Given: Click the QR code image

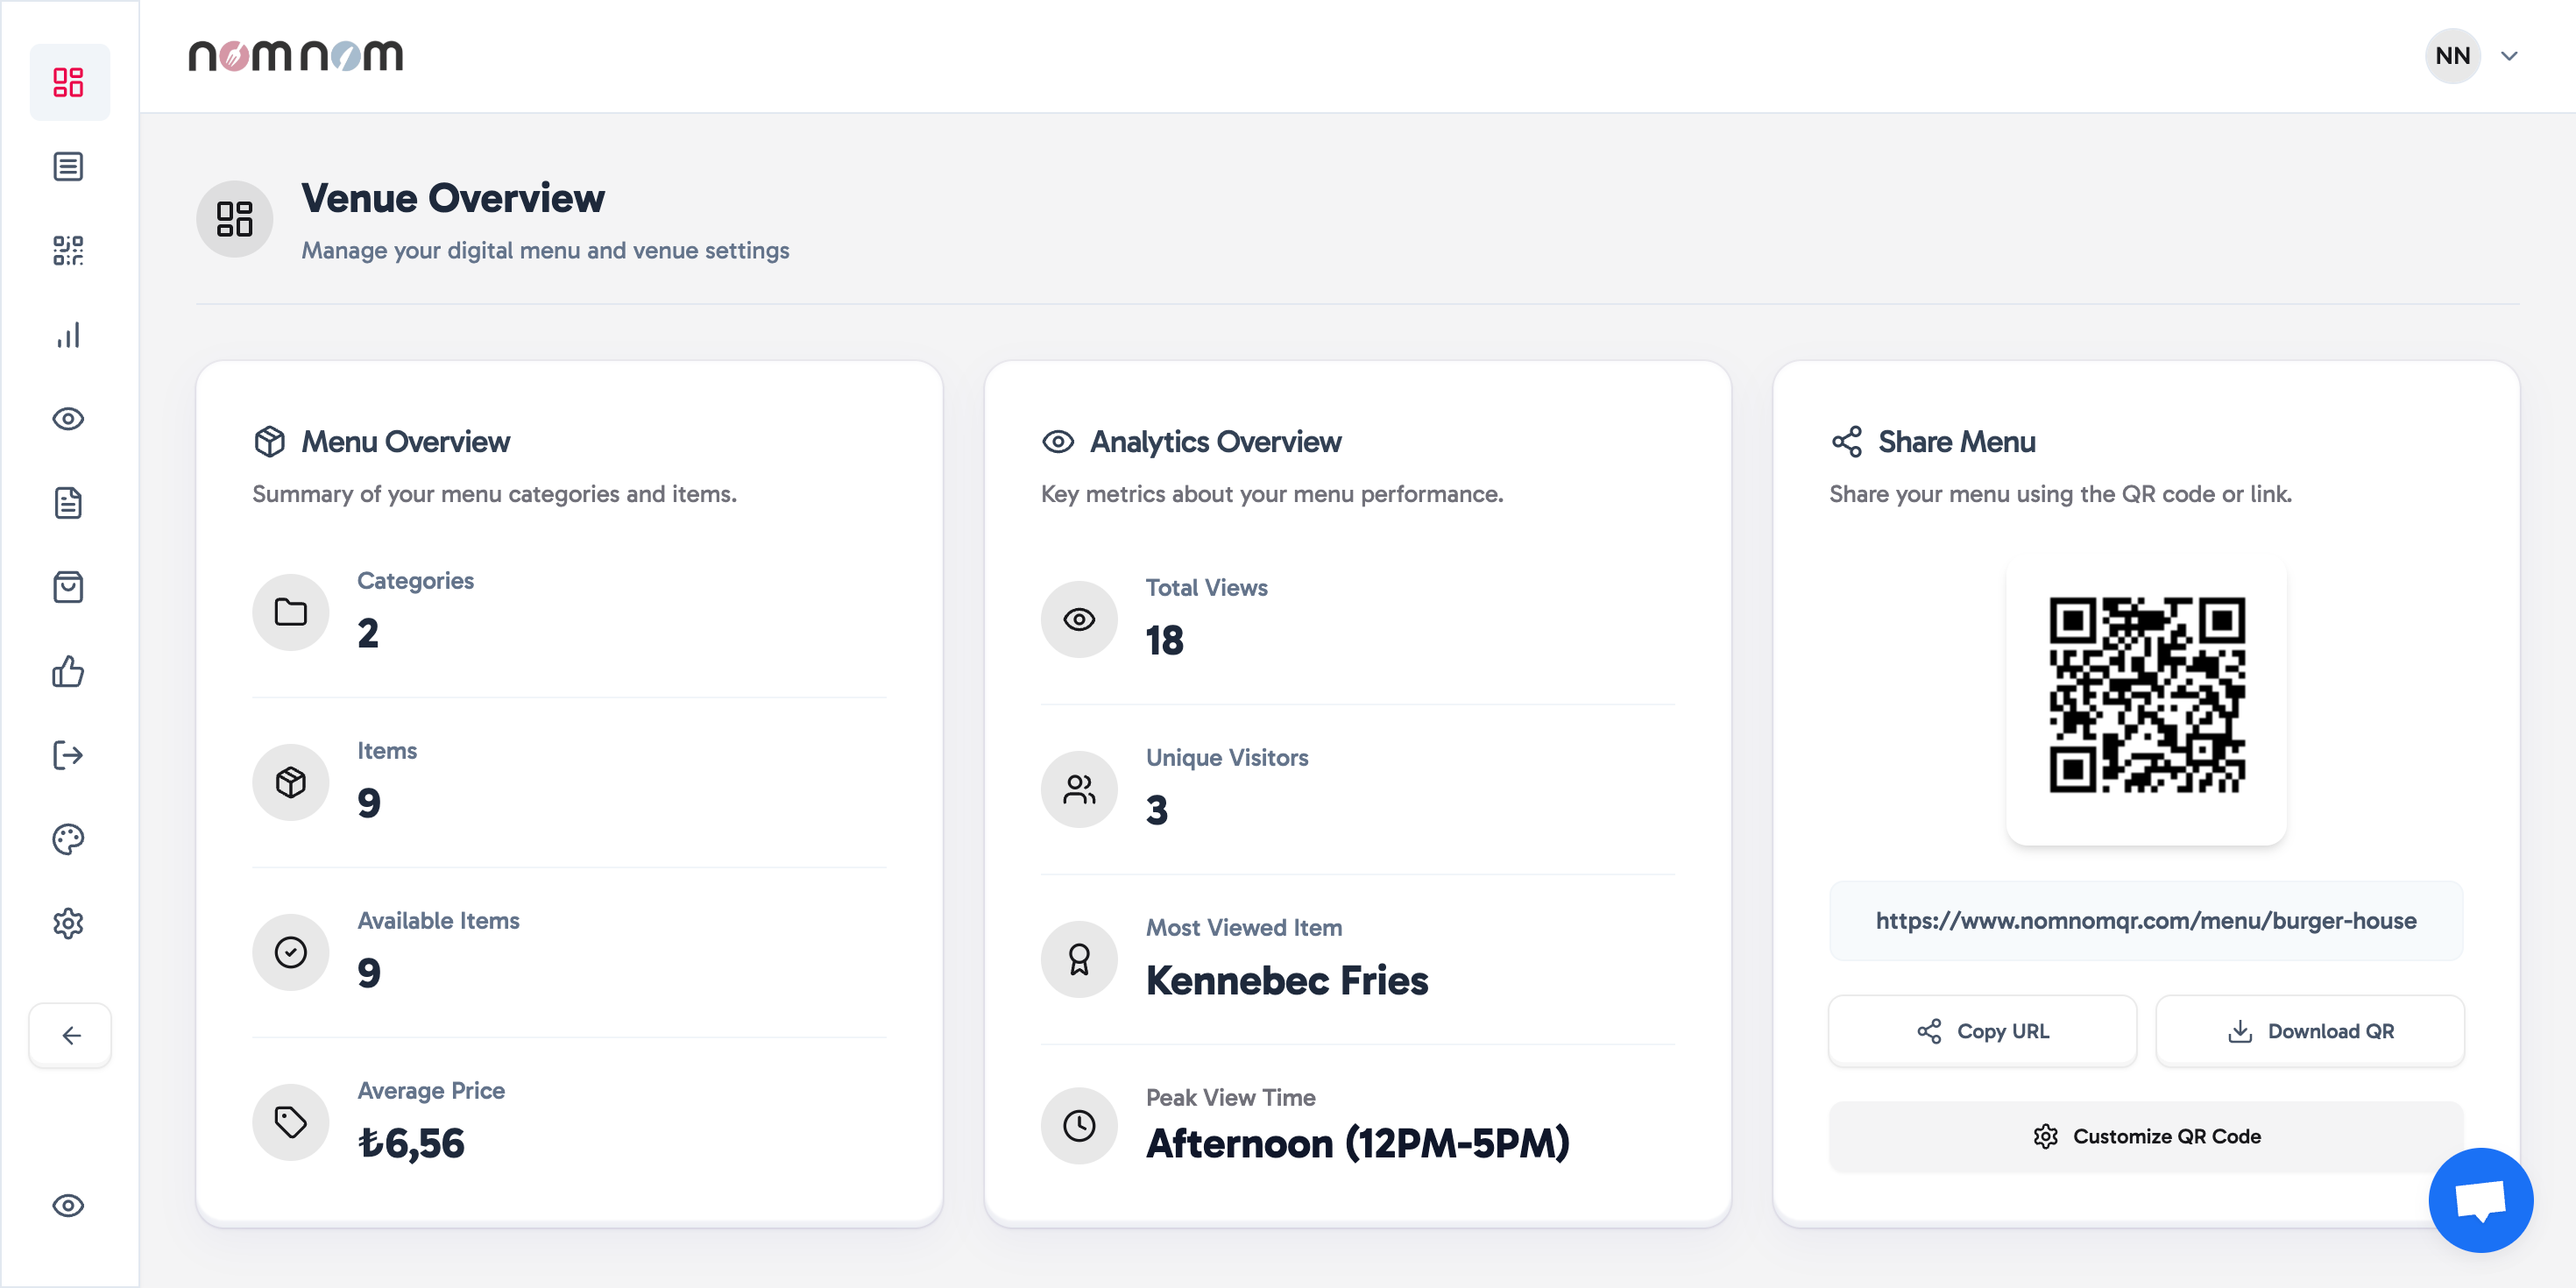Looking at the screenshot, I should (x=2146, y=694).
